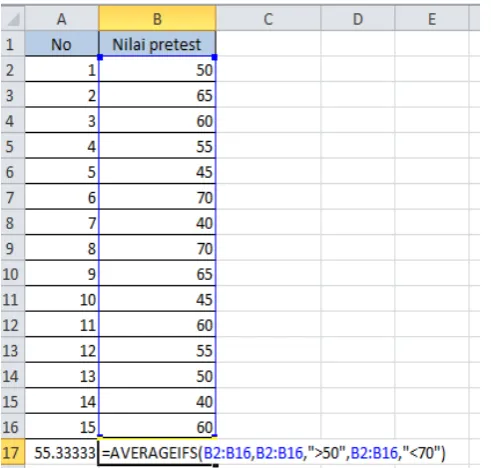Click cell B9 with value 70

pos(157,248)
